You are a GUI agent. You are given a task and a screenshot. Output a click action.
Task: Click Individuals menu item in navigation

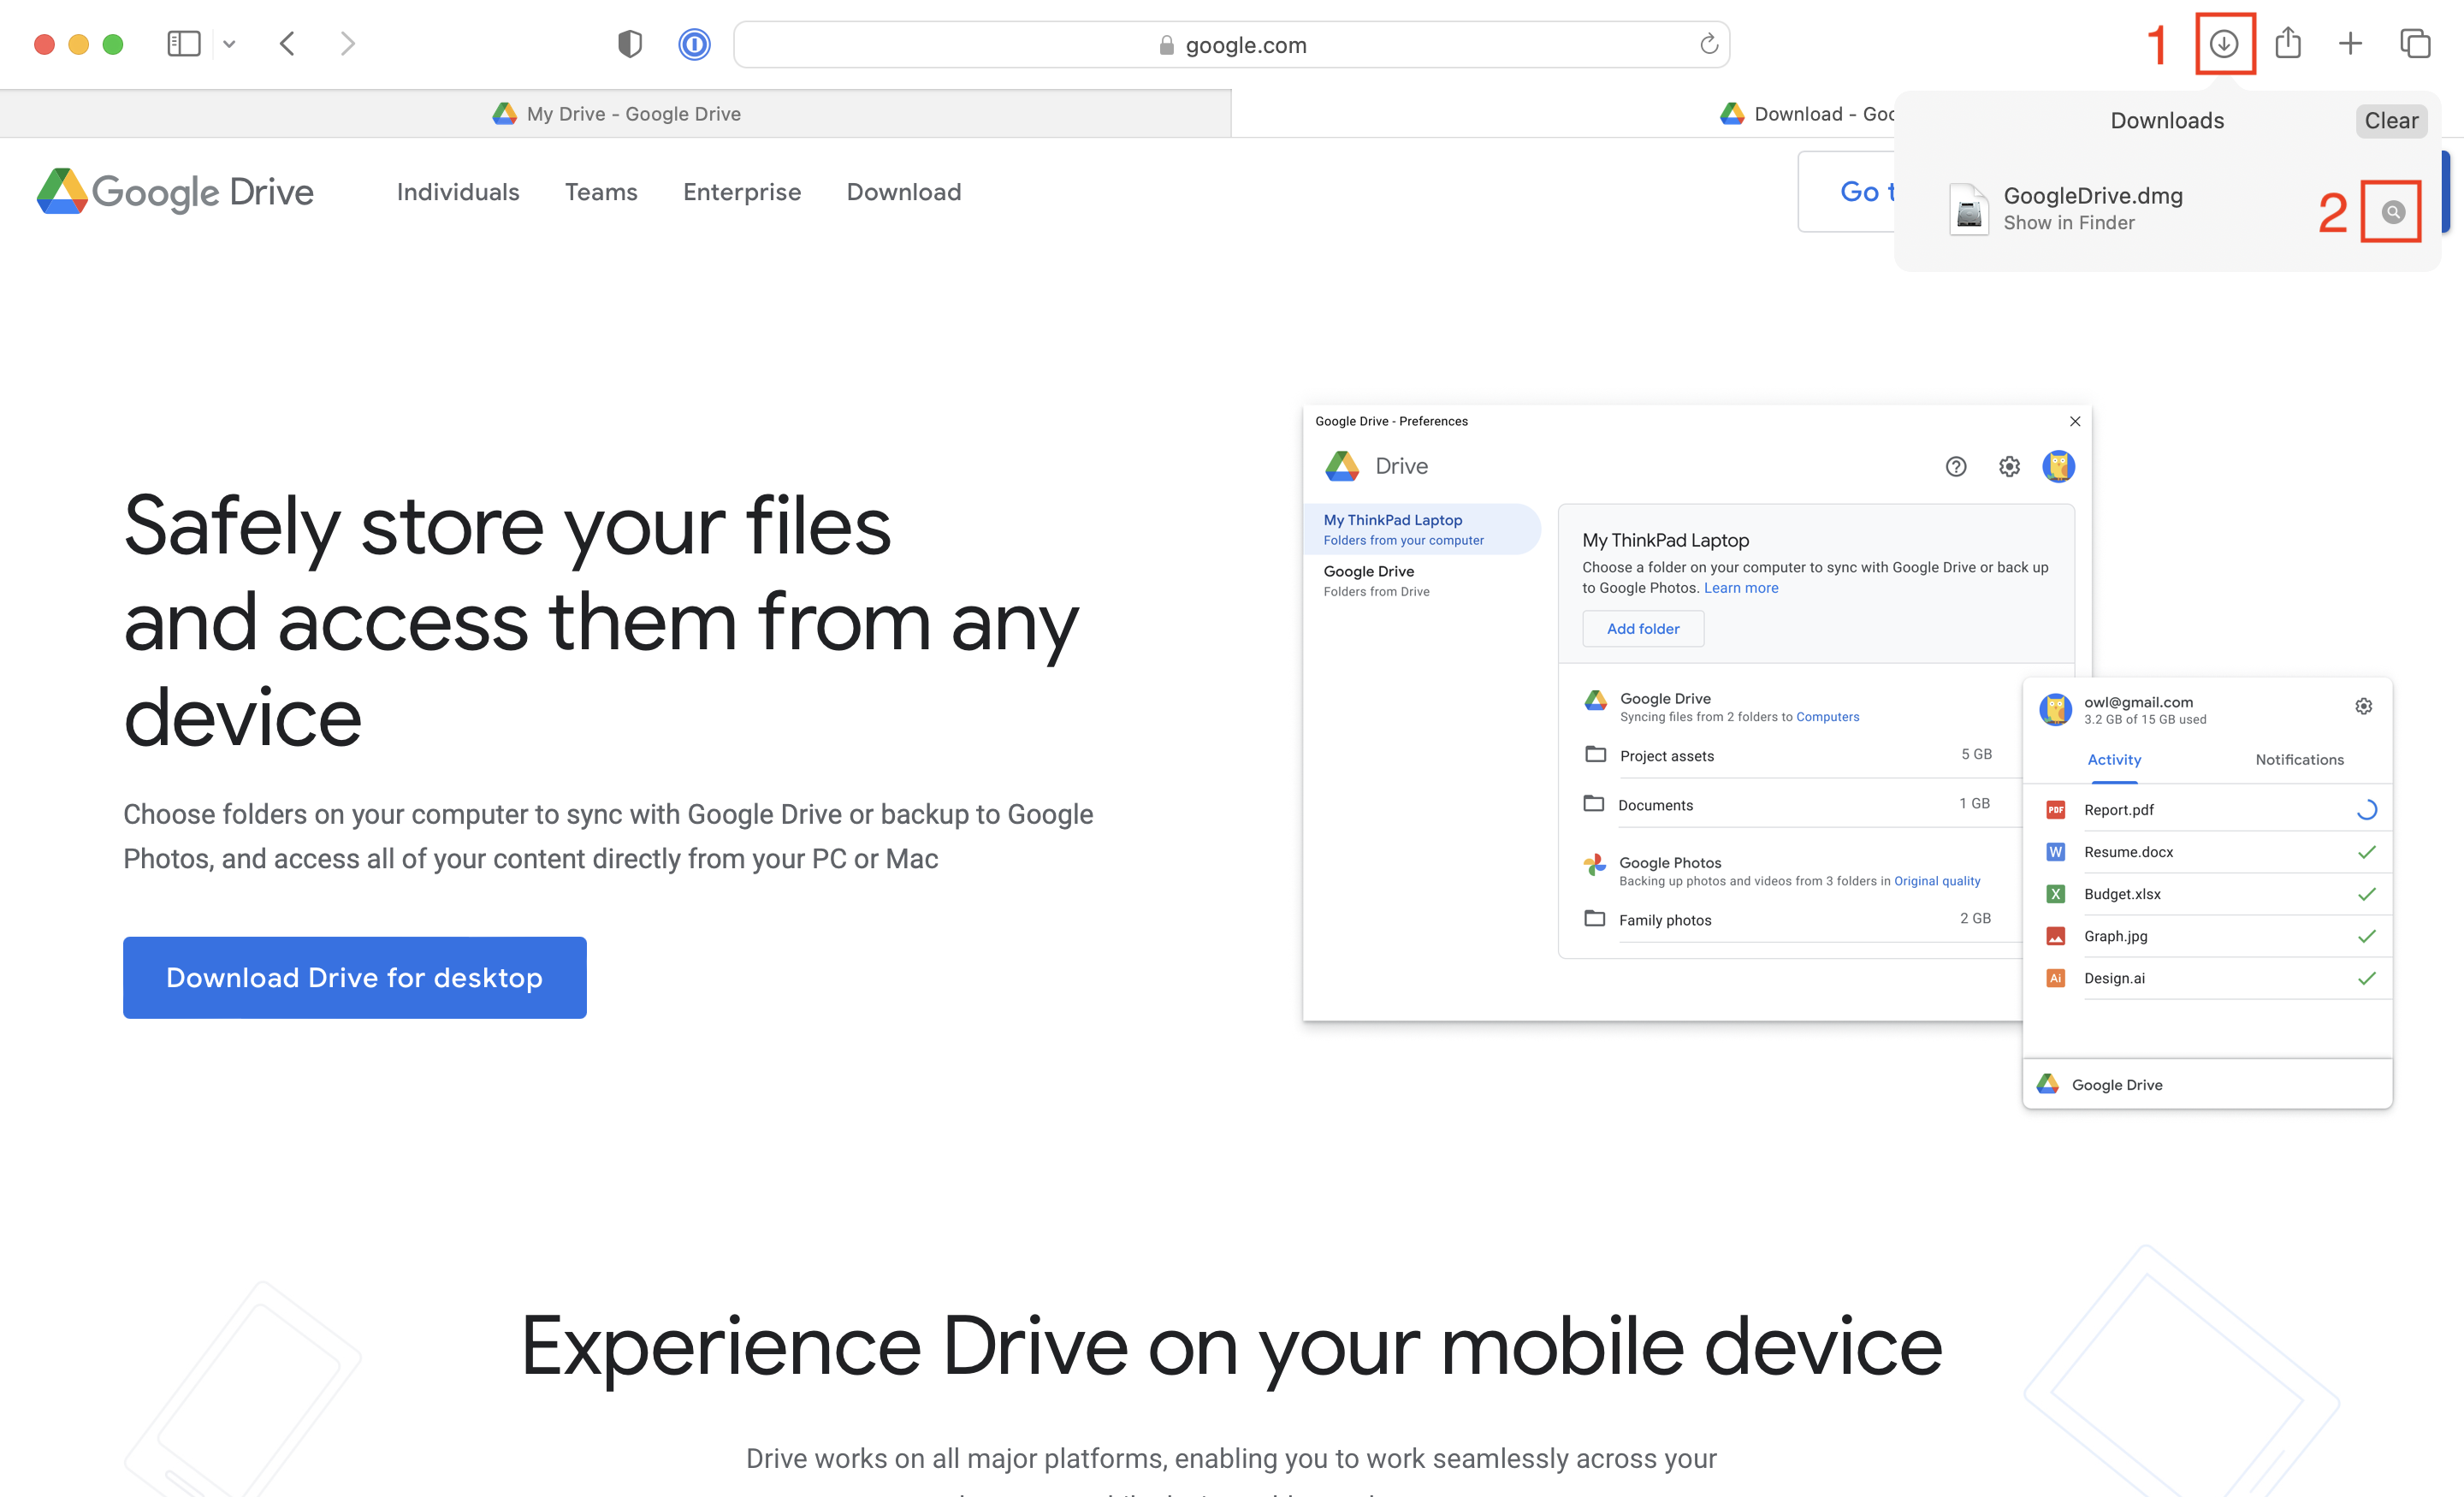coord(456,192)
